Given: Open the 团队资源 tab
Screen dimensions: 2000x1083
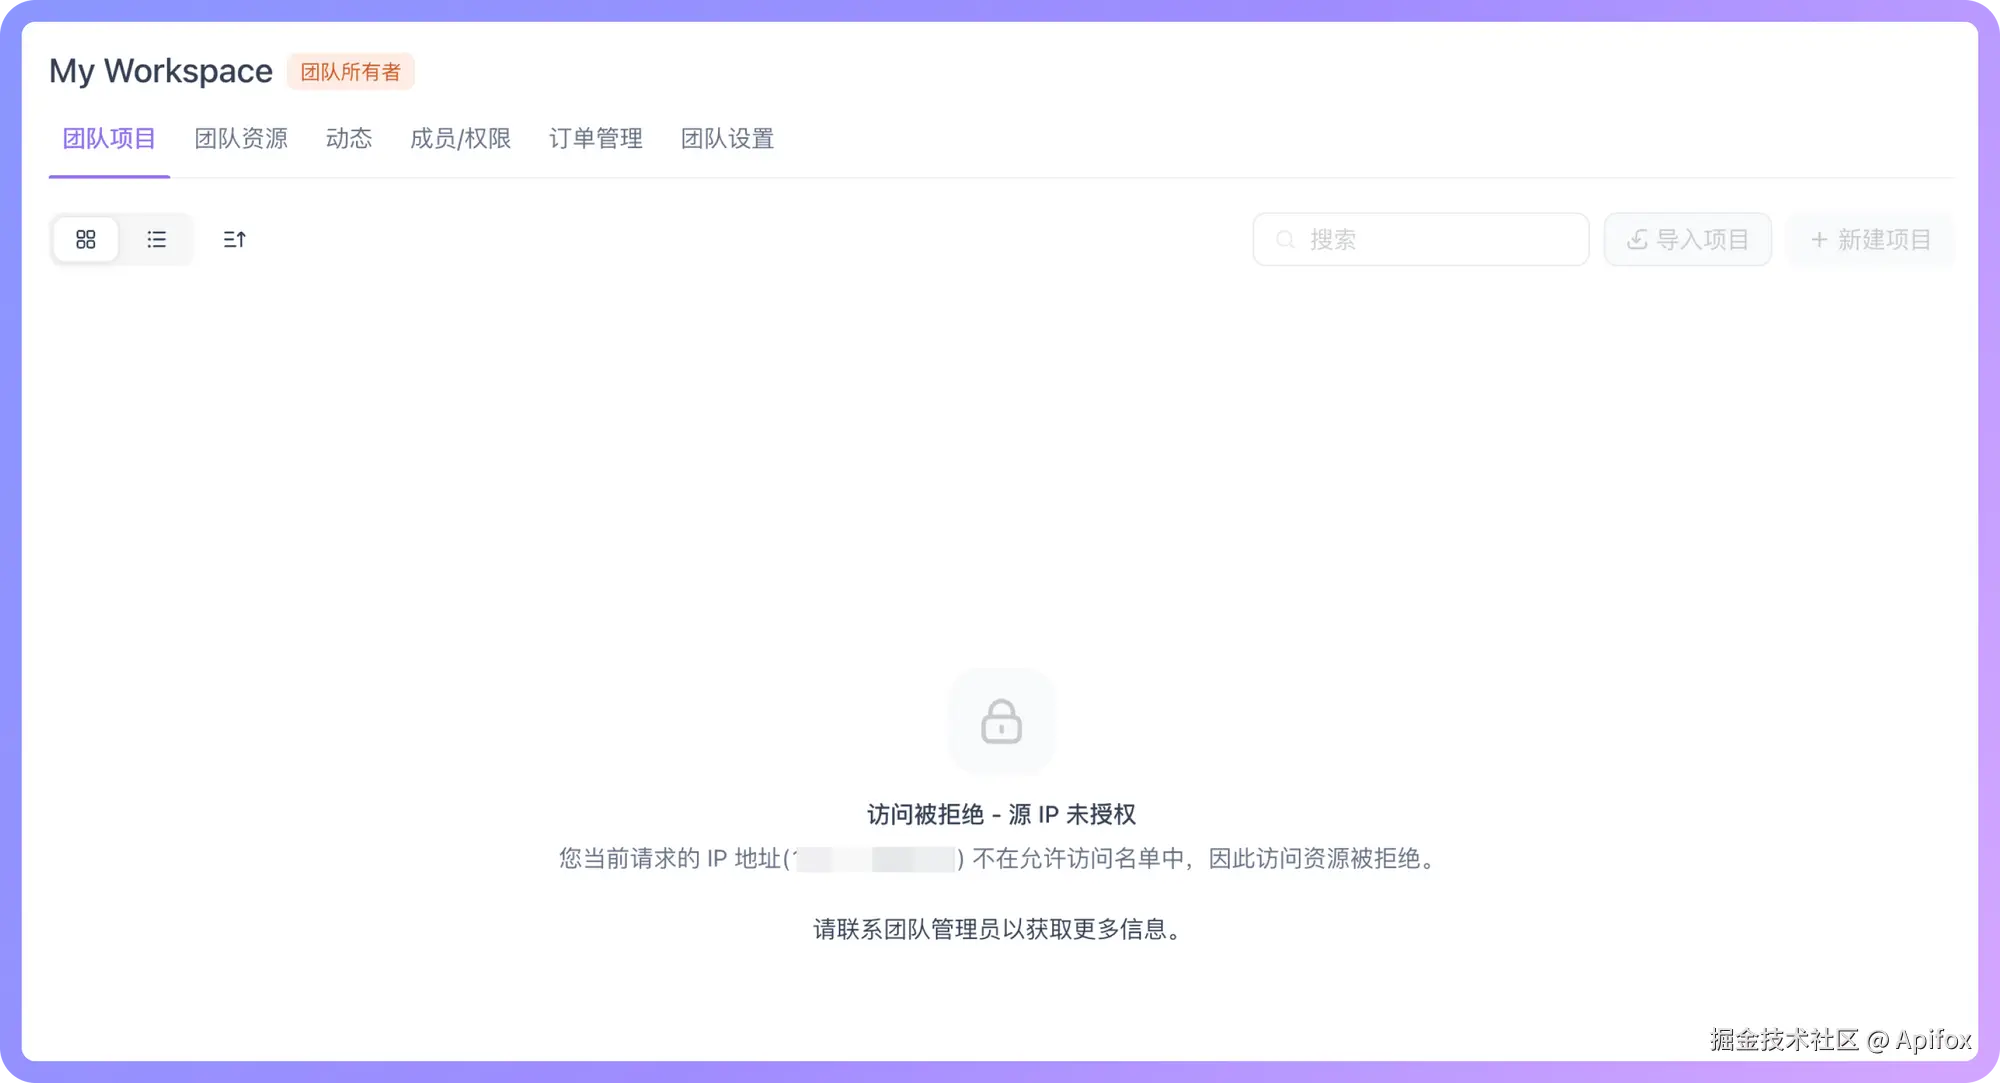Looking at the screenshot, I should pyautogui.click(x=241, y=139).
